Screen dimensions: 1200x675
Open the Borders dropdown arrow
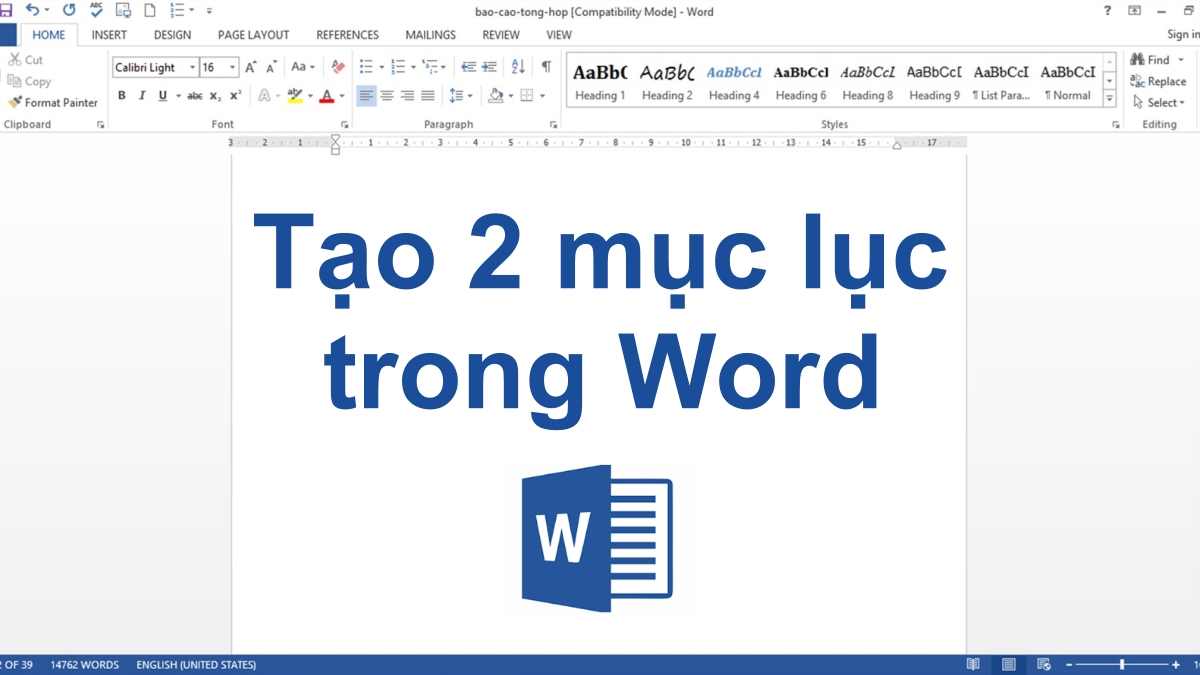543,96
